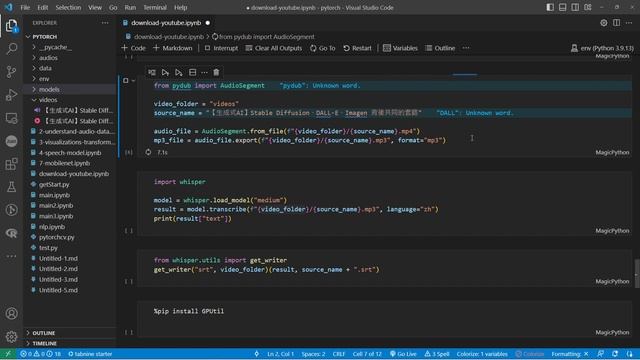
Task: Open the Variables panel
Action: [400, 48]
